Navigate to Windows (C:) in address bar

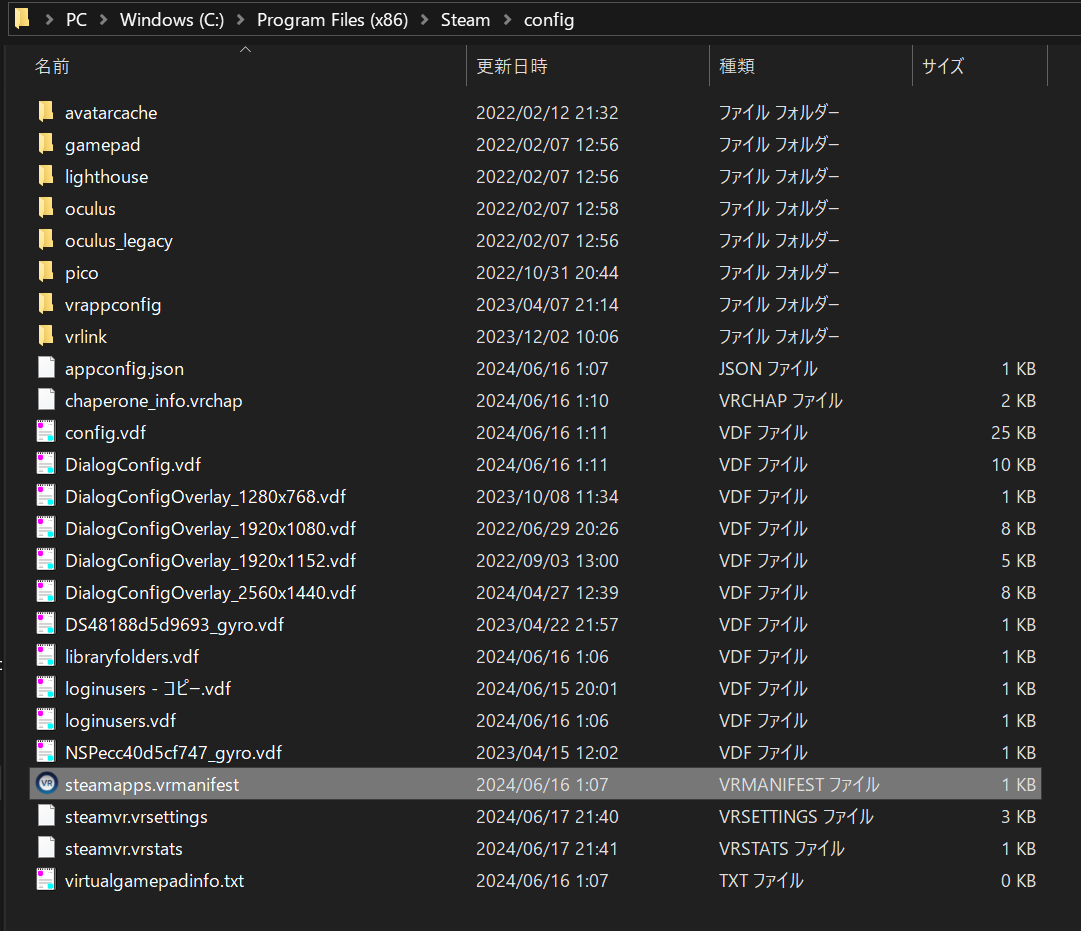pyautogui.click(x=172, y=20)
